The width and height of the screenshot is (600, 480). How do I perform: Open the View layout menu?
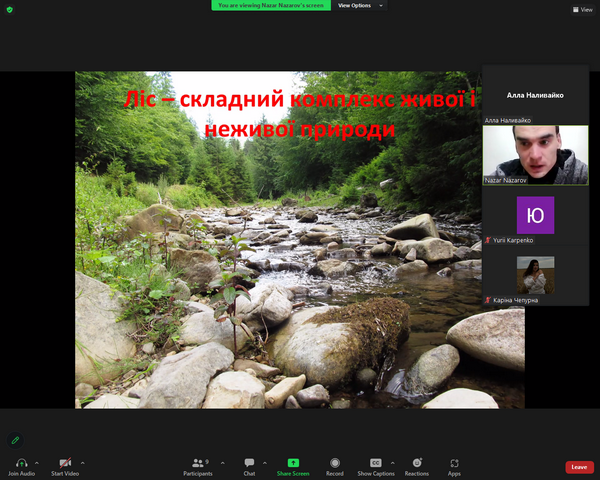582,9
